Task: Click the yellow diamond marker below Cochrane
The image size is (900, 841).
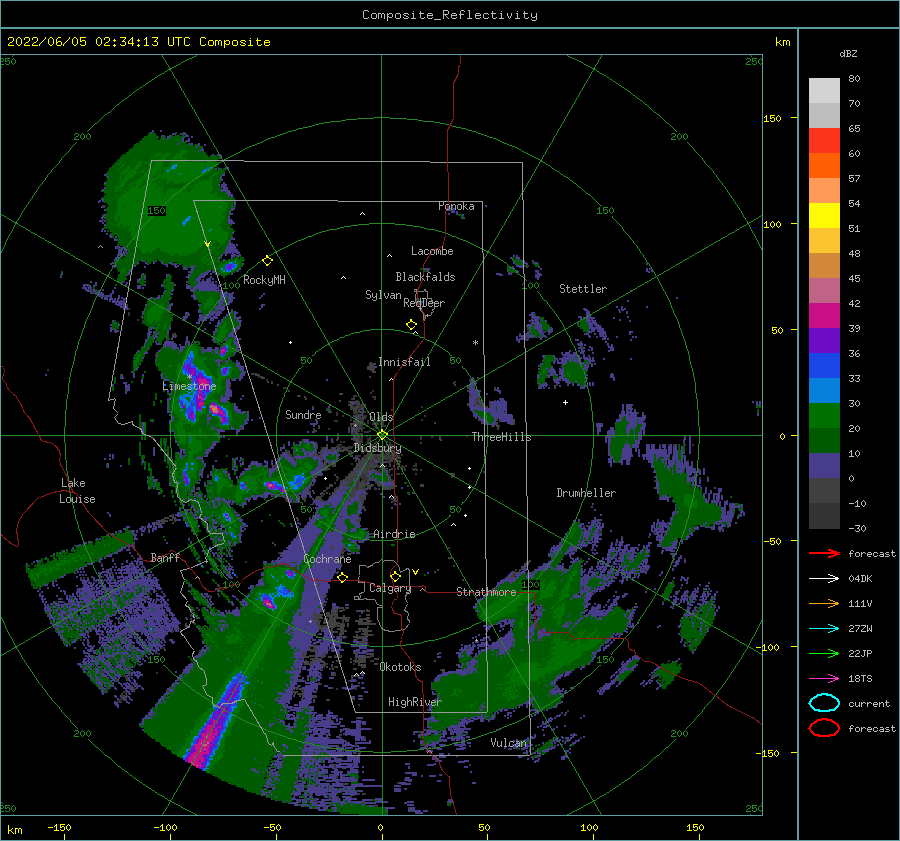Action: coord(342,577)
